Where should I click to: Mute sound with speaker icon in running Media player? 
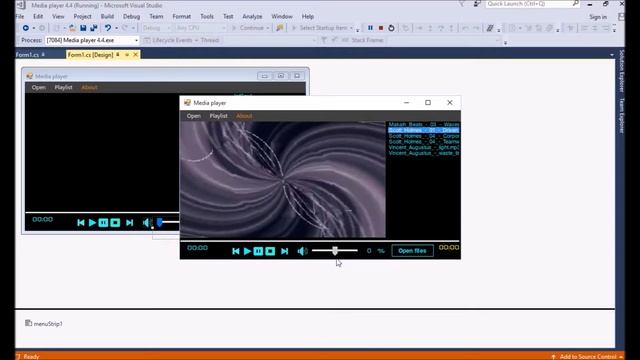coord(302,251)
